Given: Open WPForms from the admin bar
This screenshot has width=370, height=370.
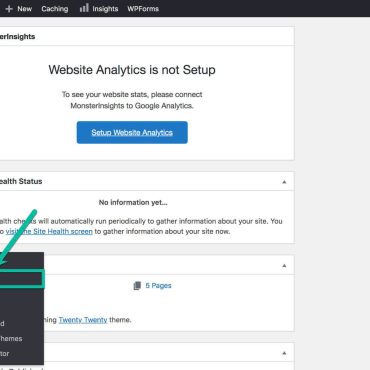Looking at the screenshot, I should point(143,9).
